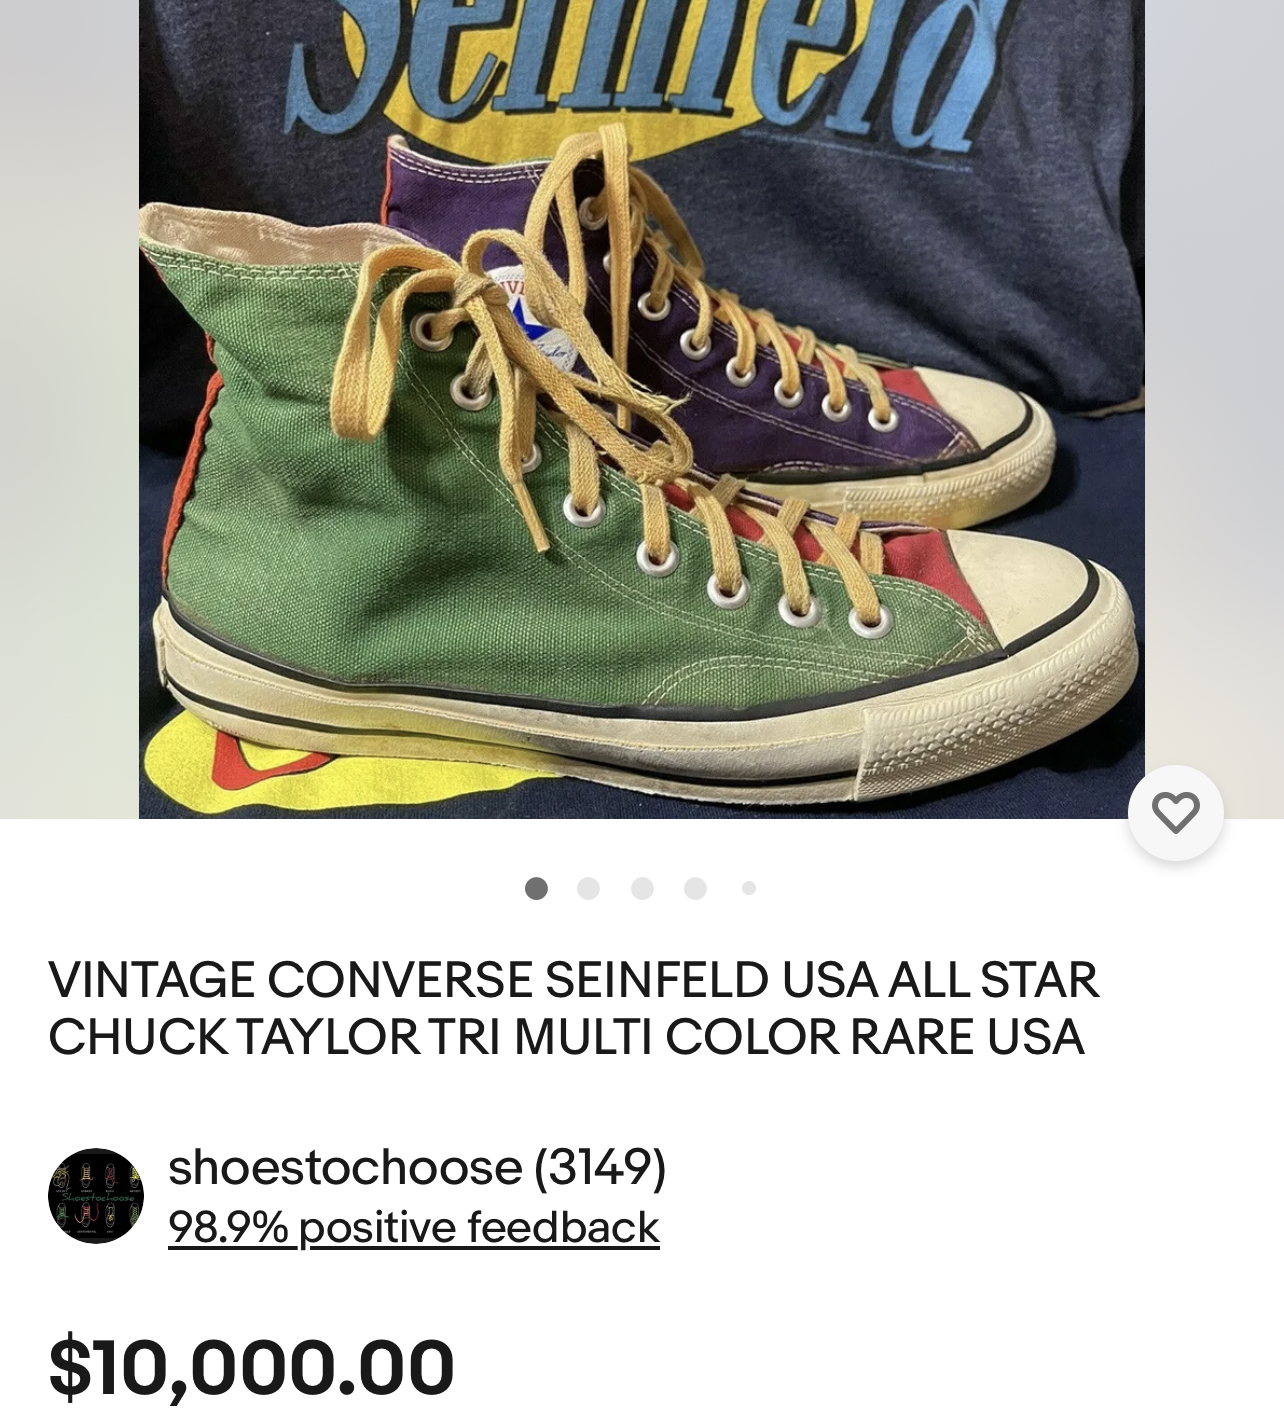
Task: Switch to the third photo dot
Action: (x=642, y=888)
